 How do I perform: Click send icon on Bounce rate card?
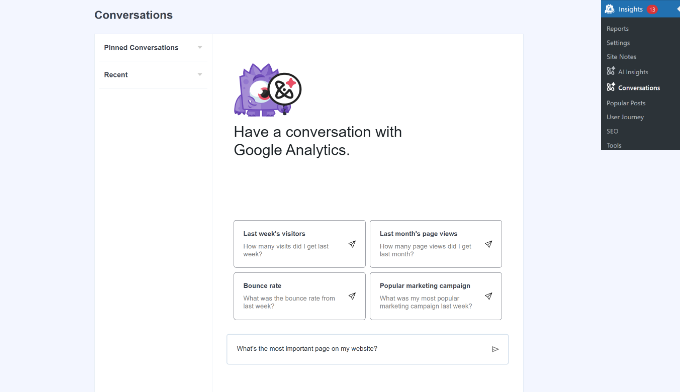tap(352, 296)
